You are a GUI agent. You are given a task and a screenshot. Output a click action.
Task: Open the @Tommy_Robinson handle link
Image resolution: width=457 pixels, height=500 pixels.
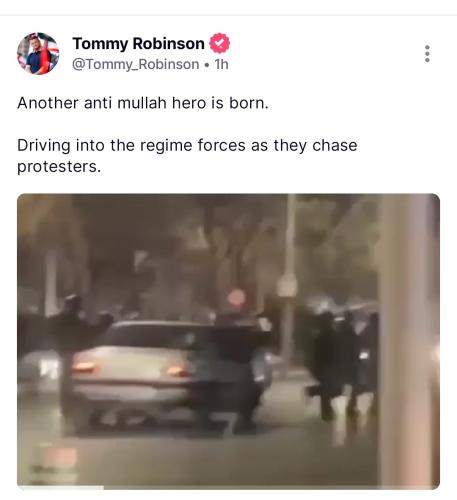[x=135, y=64]
